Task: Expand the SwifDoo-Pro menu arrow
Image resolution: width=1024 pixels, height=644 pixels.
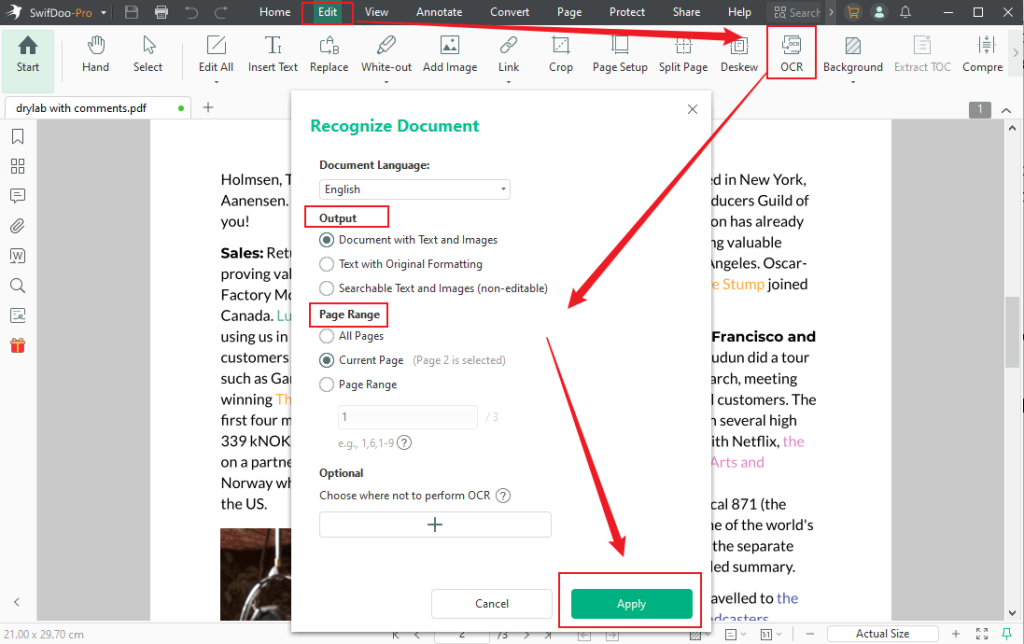Action: (x=103, y=12)
